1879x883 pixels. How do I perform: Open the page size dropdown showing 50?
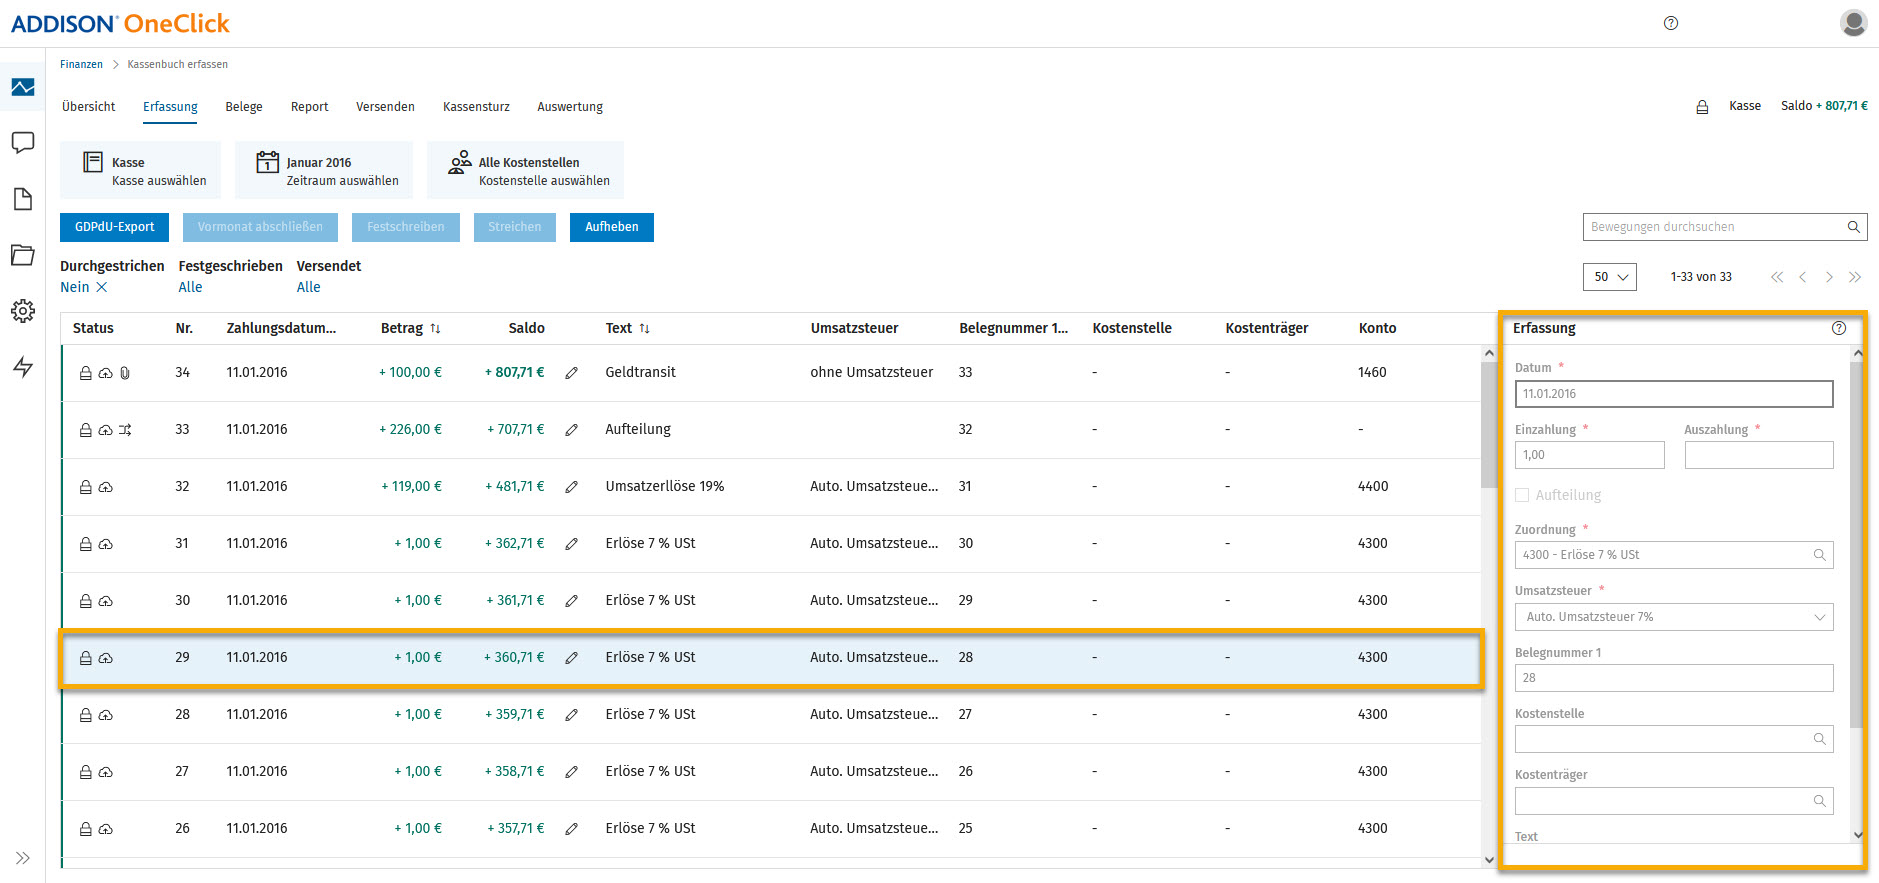click(x=1610, y=277)
